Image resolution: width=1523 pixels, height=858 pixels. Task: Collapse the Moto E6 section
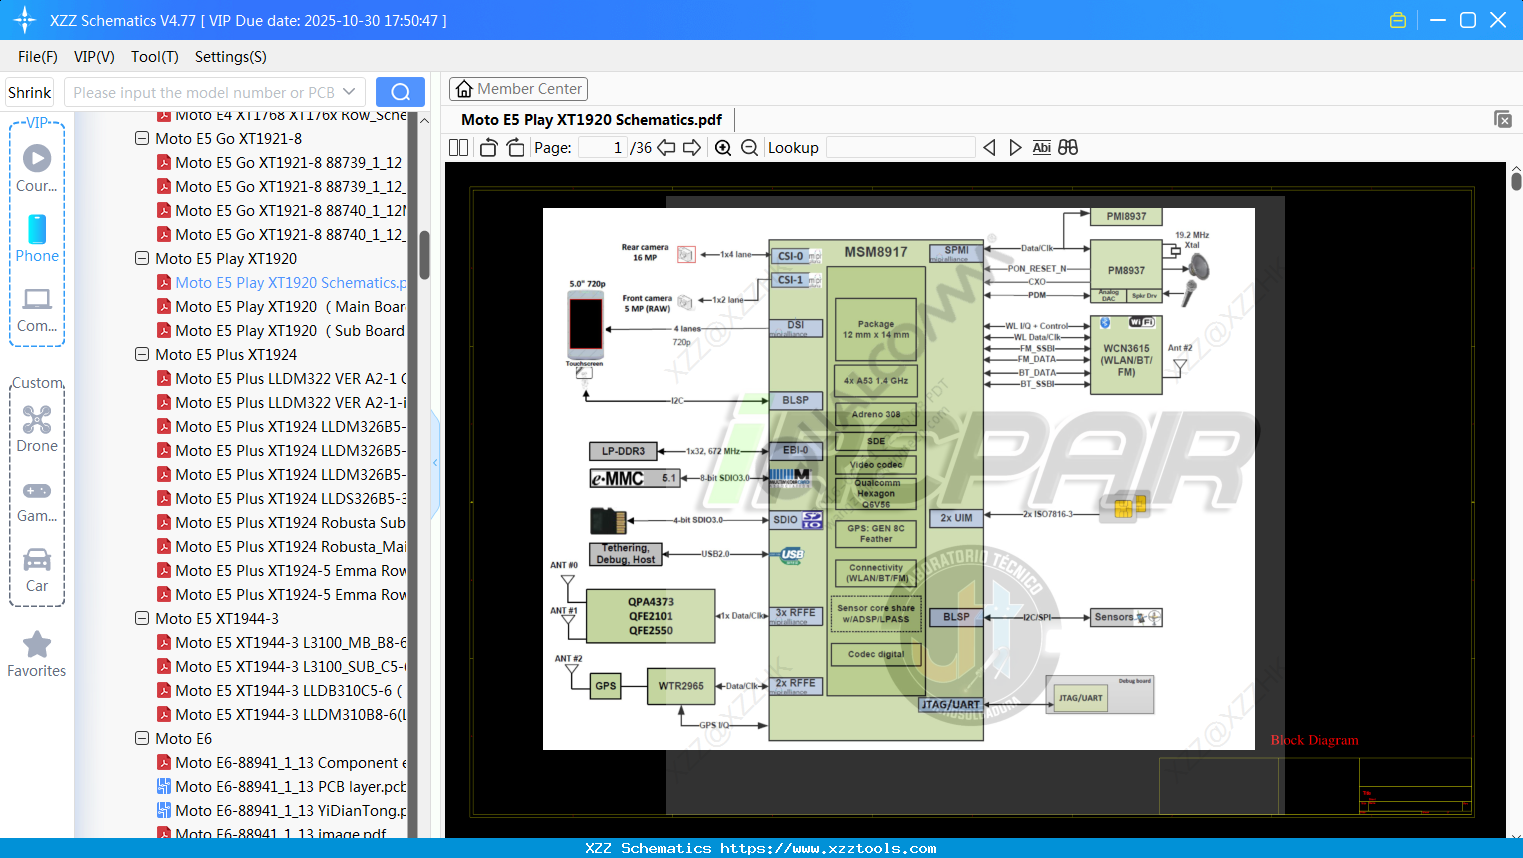[x=142, y=738]
